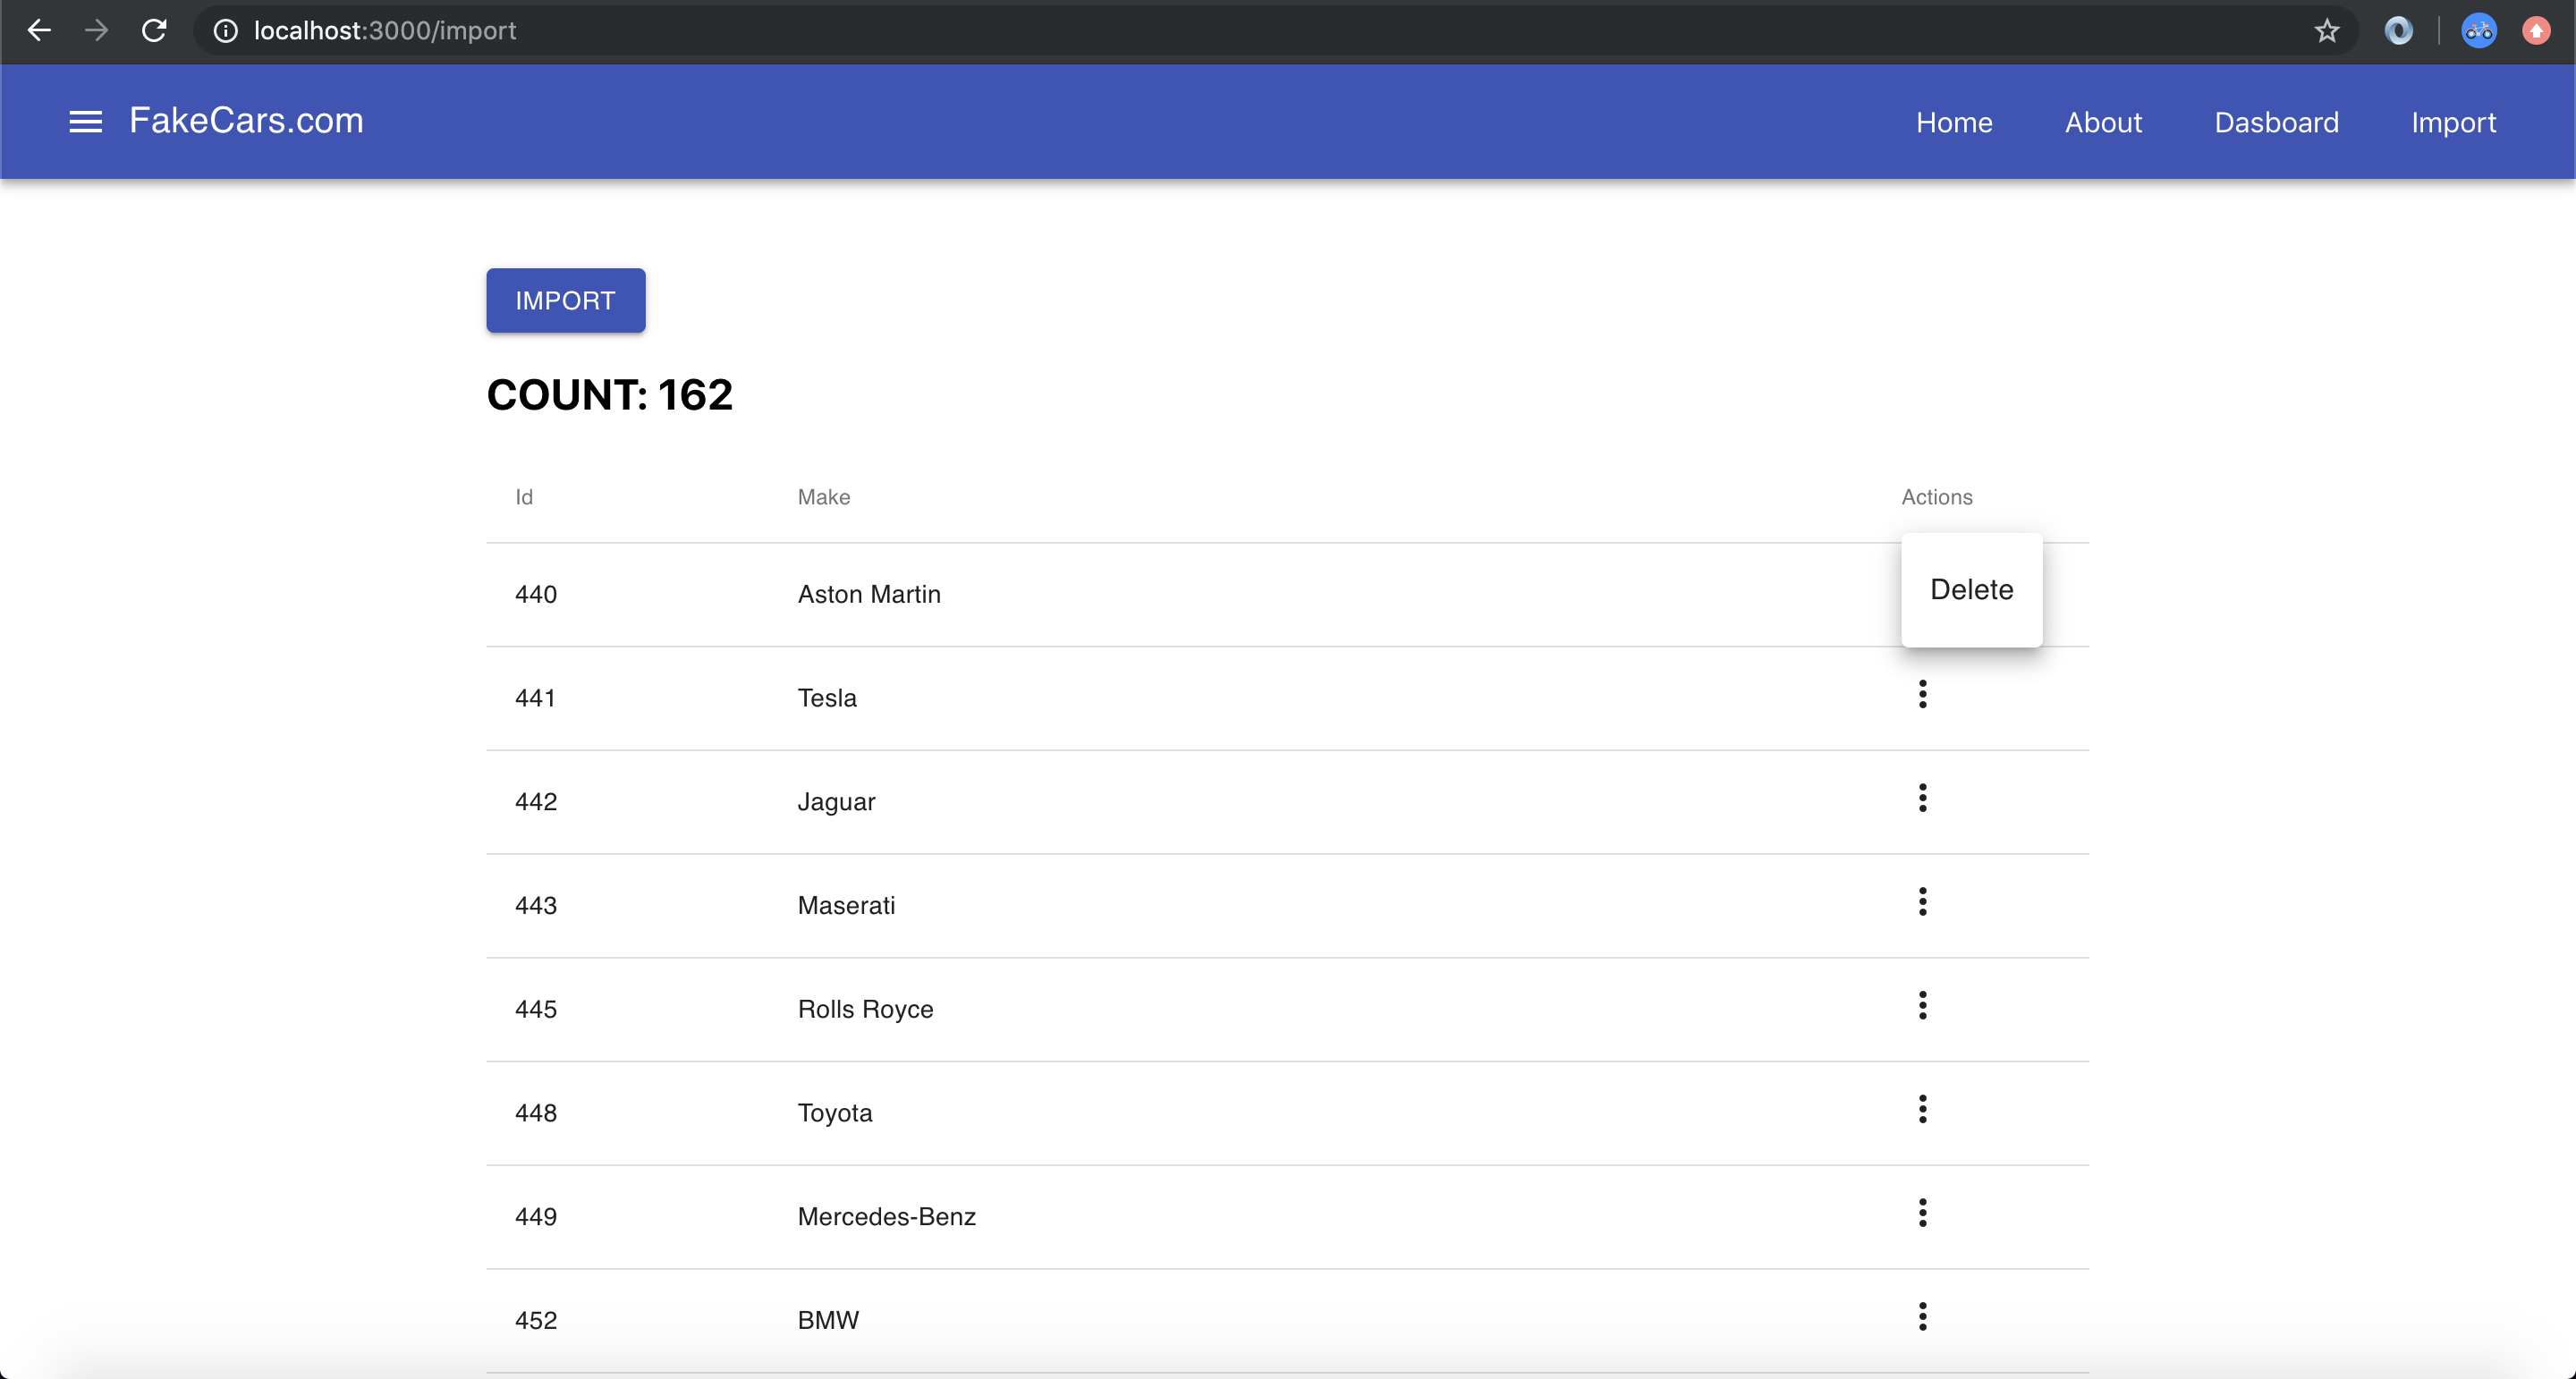
Task: Open the Tesla row three-dot menu
Action: (1922, 694)
